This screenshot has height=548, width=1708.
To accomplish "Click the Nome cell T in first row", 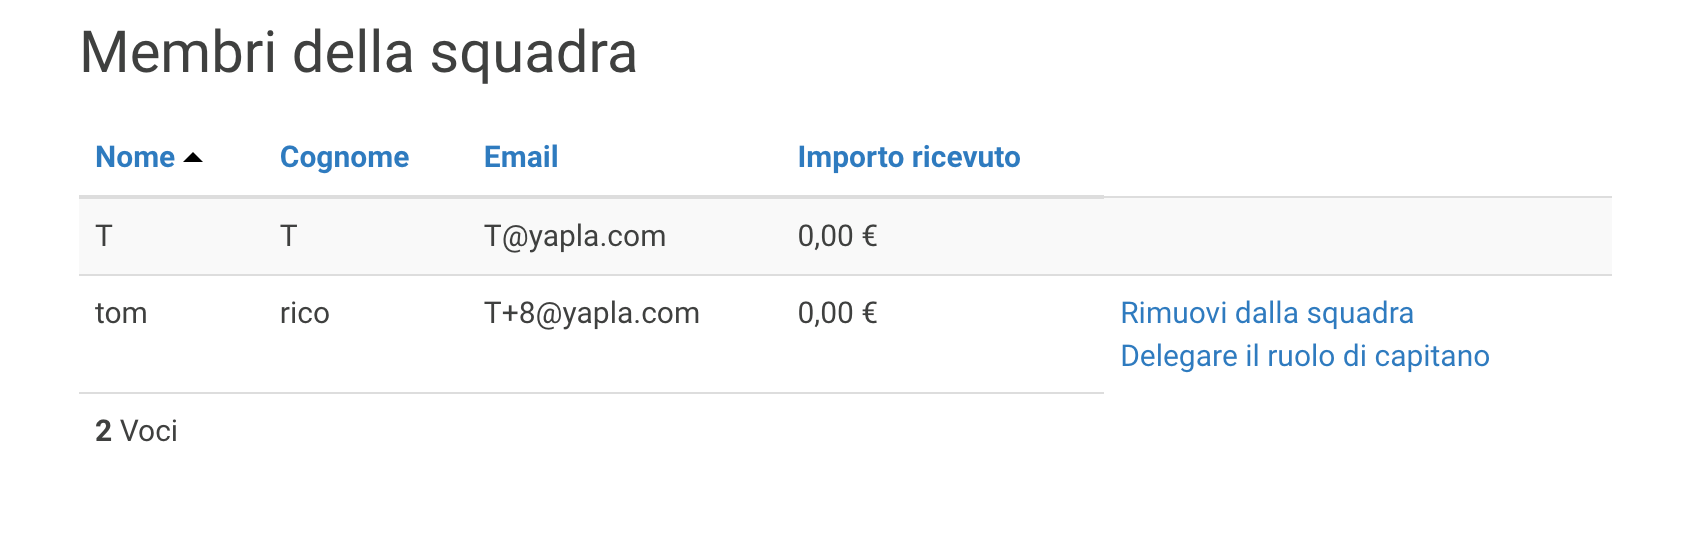I will (x=104, y=236).
